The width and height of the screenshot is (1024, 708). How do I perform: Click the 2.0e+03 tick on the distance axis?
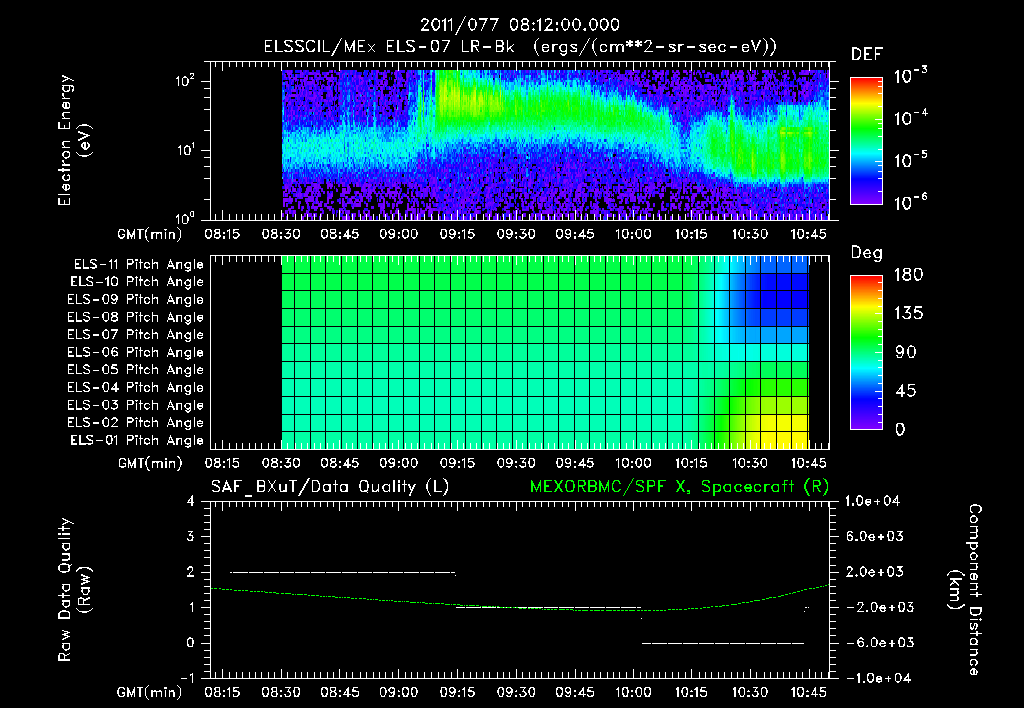[875, 572]
